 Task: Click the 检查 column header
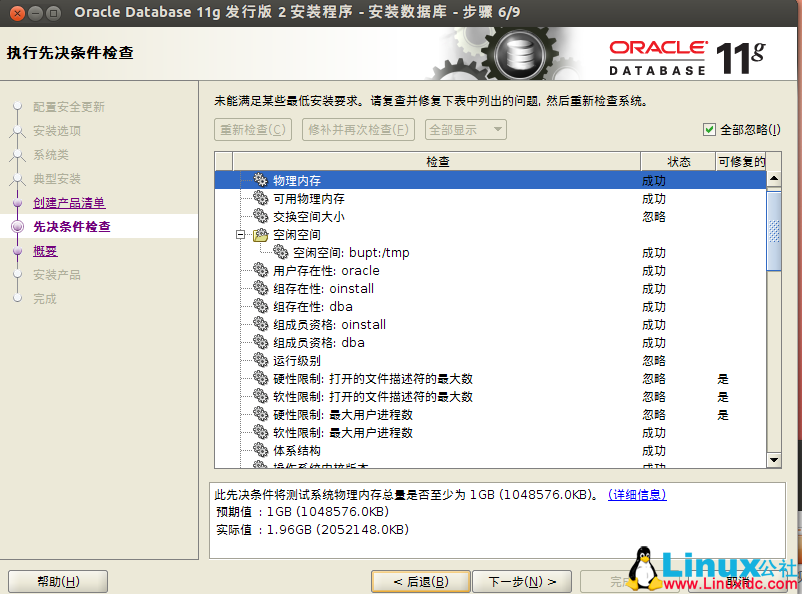437,162
